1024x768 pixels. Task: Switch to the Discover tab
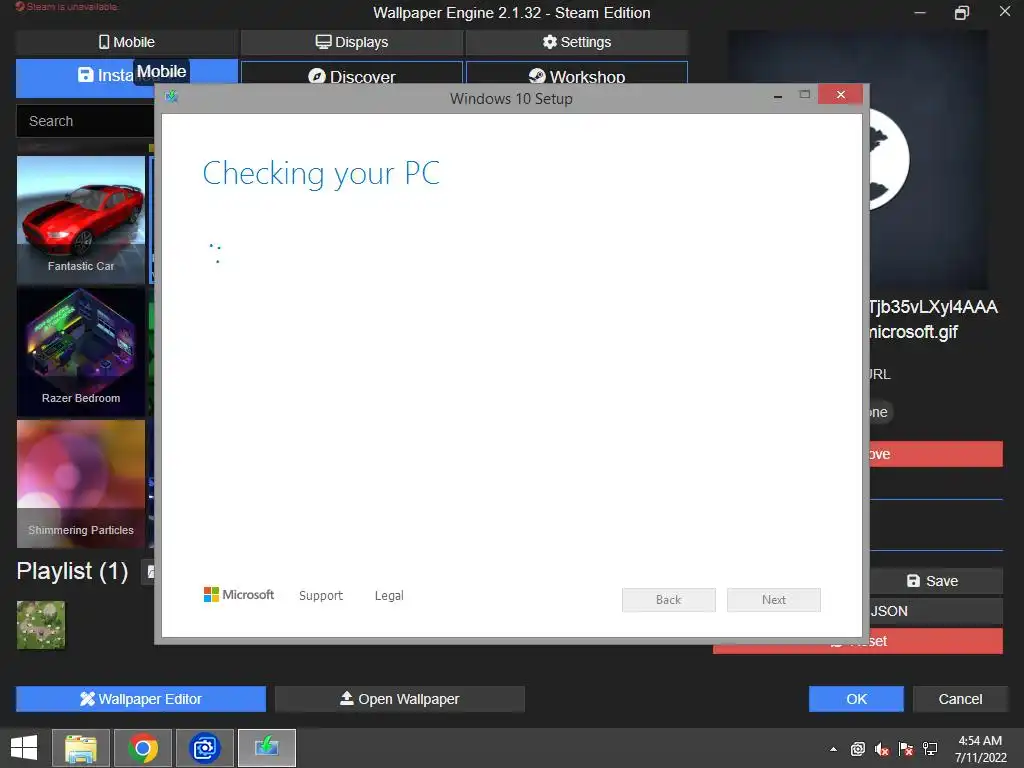click(352, 73)
